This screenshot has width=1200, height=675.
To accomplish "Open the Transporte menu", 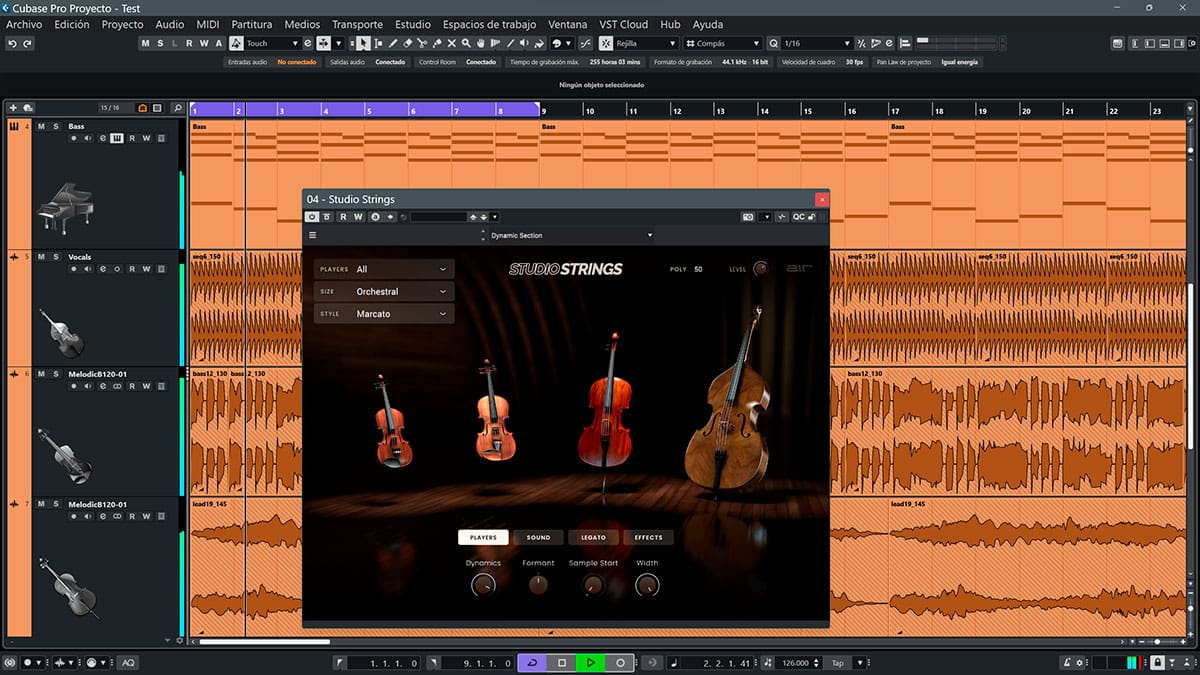I will (357, 24).
